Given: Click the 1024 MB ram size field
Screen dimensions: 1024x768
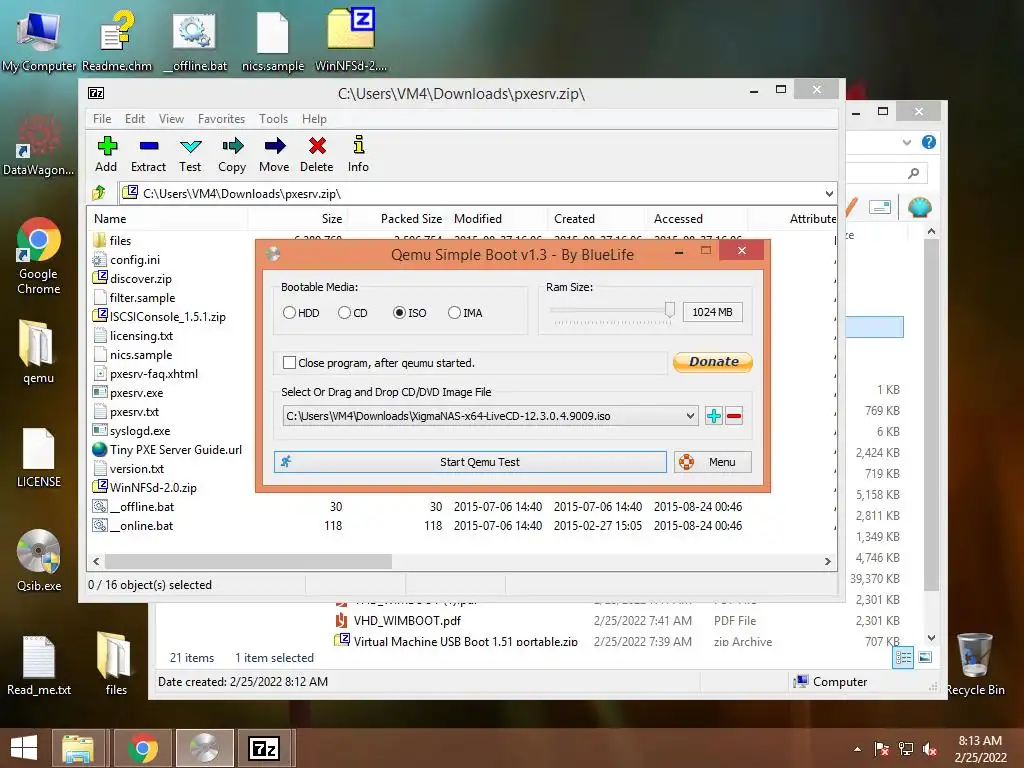Looking at the screenshot, I should click(712, 312).
